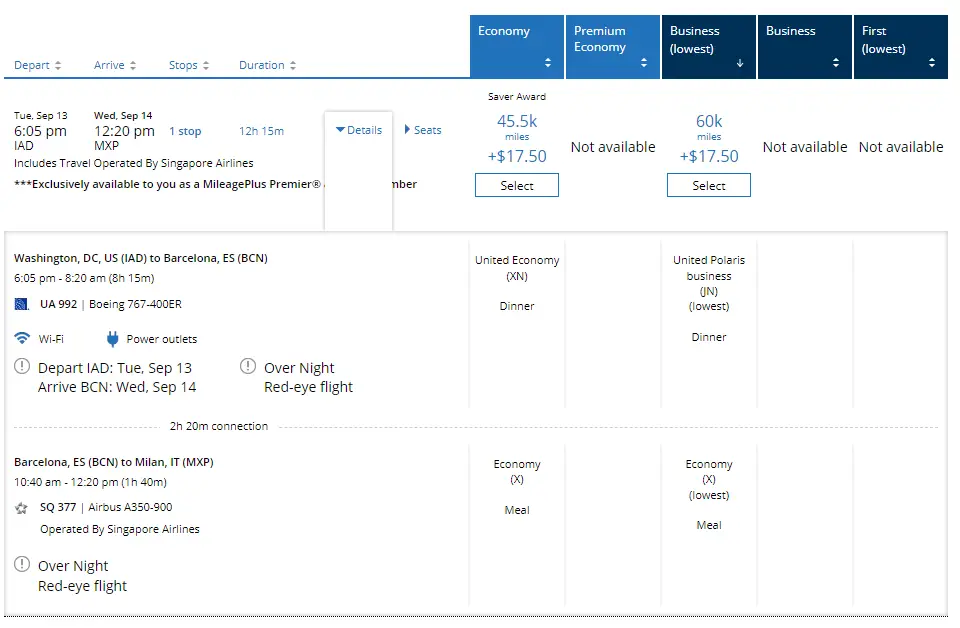The width and height of the screenshot is (960, 628).
Task: Sort flights by Depart time
Action: pyautogui.click(x=37, y=65)
